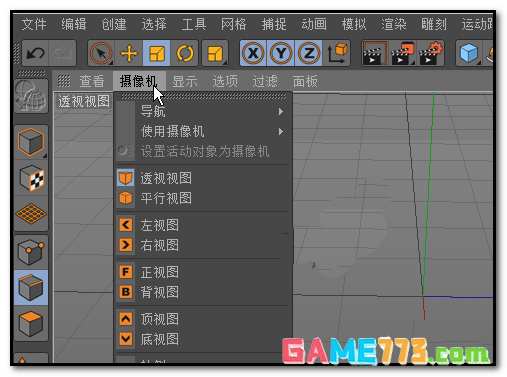Open the 文件 menu

coord(34,24)
